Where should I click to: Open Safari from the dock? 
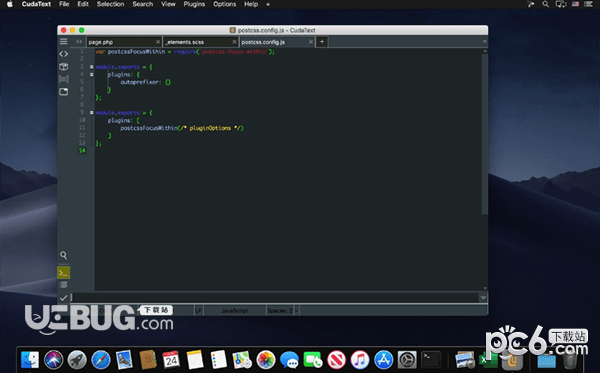coord(101,360)
